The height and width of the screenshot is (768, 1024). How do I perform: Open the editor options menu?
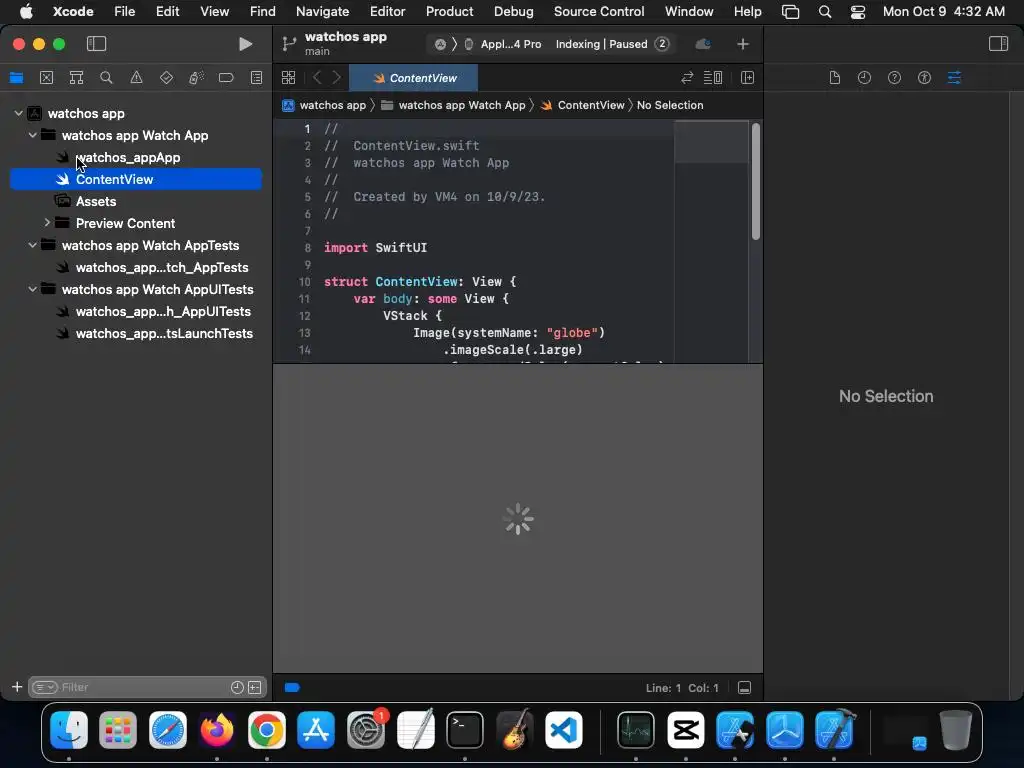click(x=712, y=78)
